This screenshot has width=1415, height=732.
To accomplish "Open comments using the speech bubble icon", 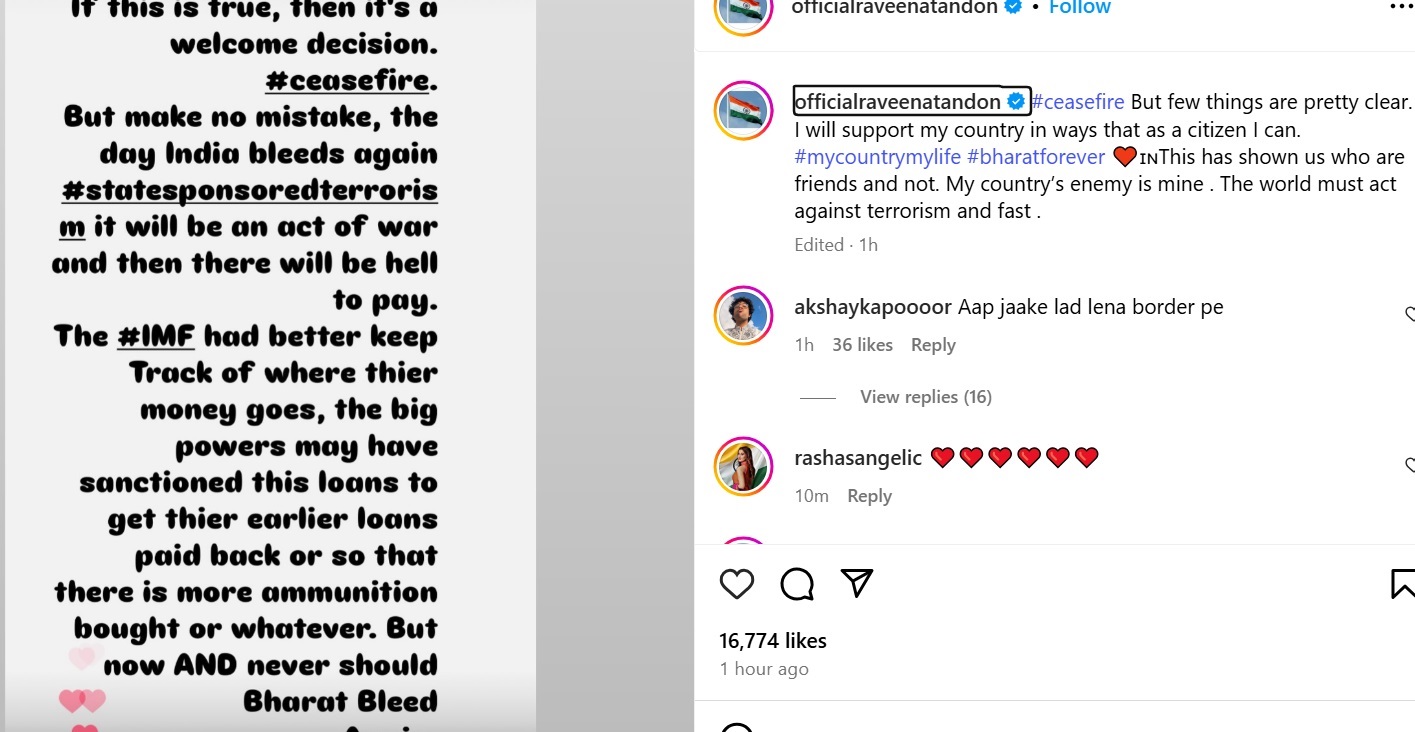I will pos(797,584).
